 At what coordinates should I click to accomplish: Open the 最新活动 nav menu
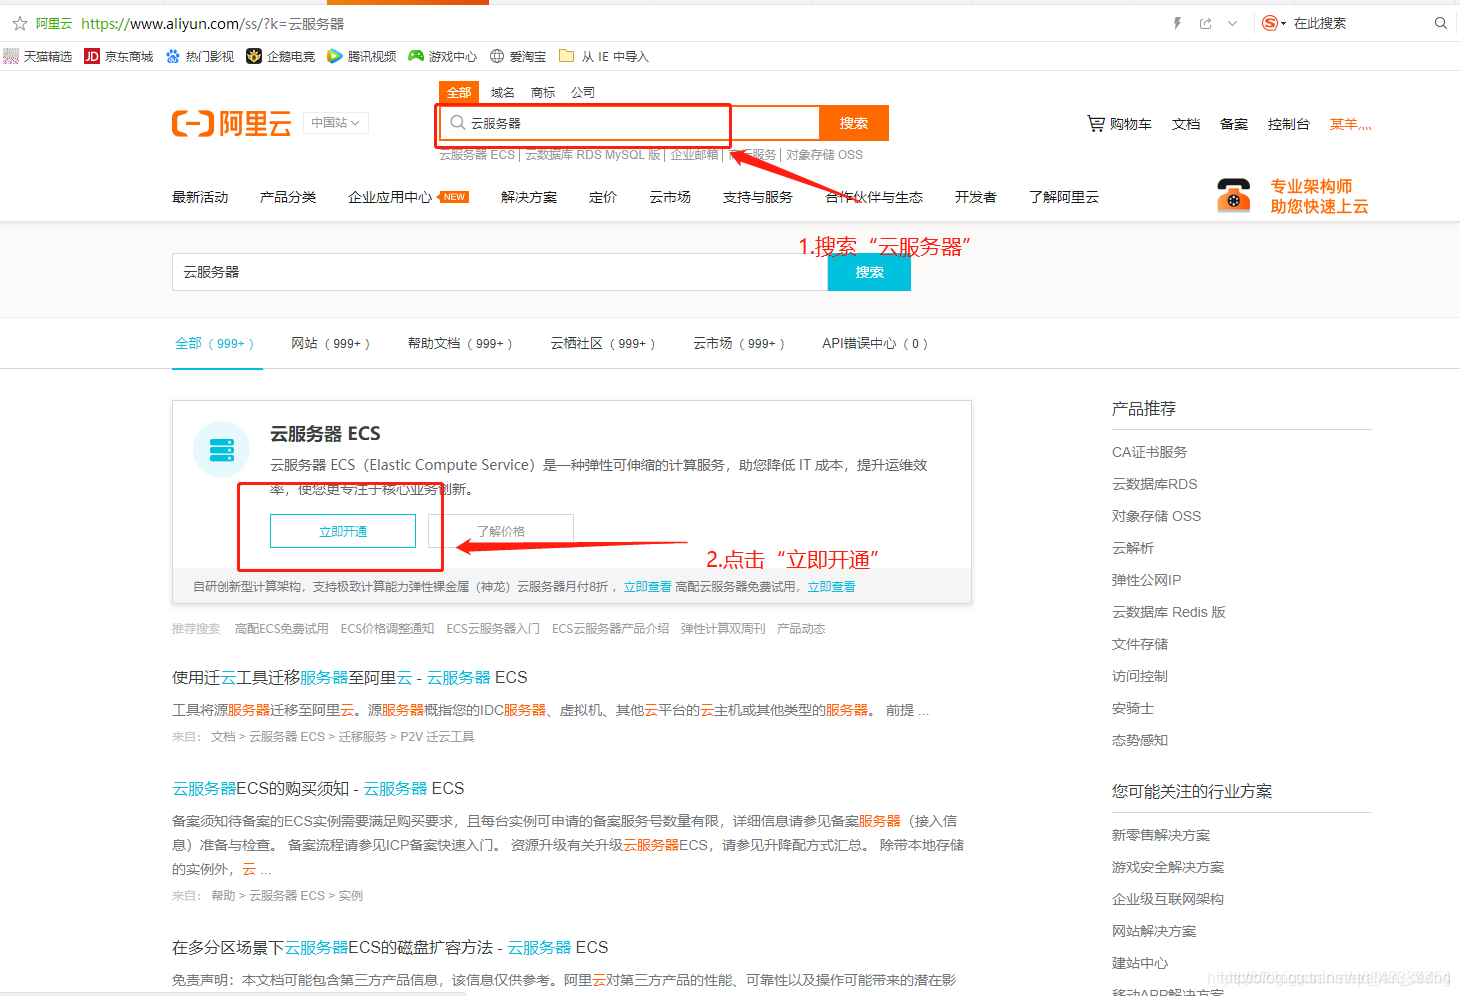pyautogui.click(x=200, y=197)
